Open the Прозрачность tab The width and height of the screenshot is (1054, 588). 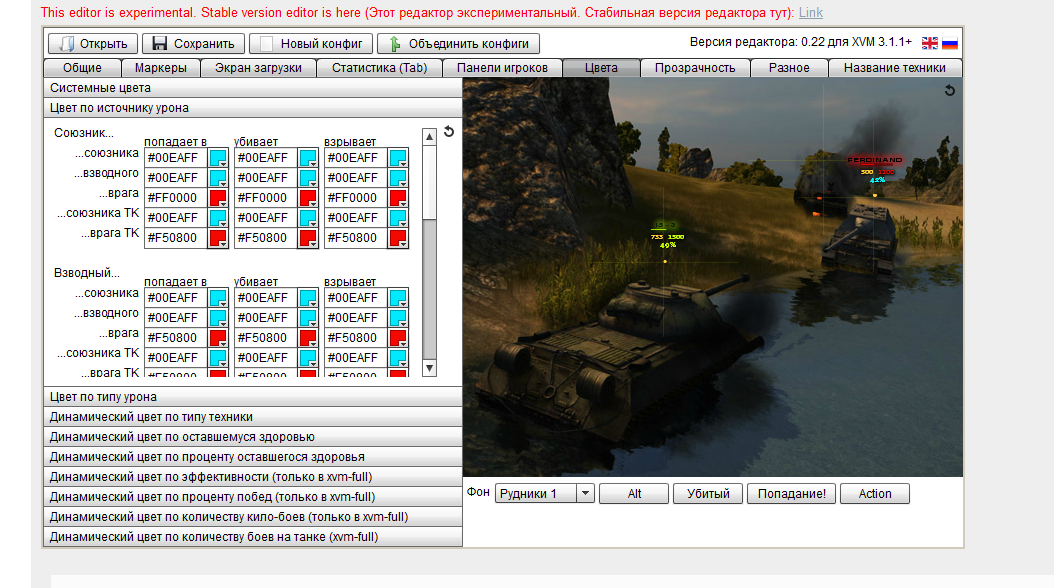pyautogui.click(x=695, y=68)
